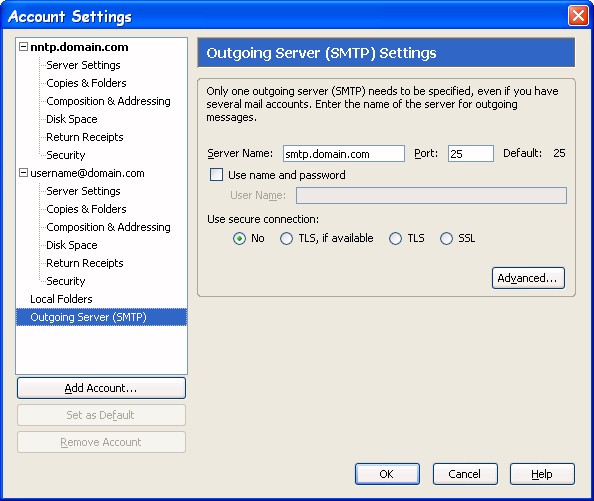
Task: Open Disk Space under username@domain.com
Action: [x=72, y=245]
